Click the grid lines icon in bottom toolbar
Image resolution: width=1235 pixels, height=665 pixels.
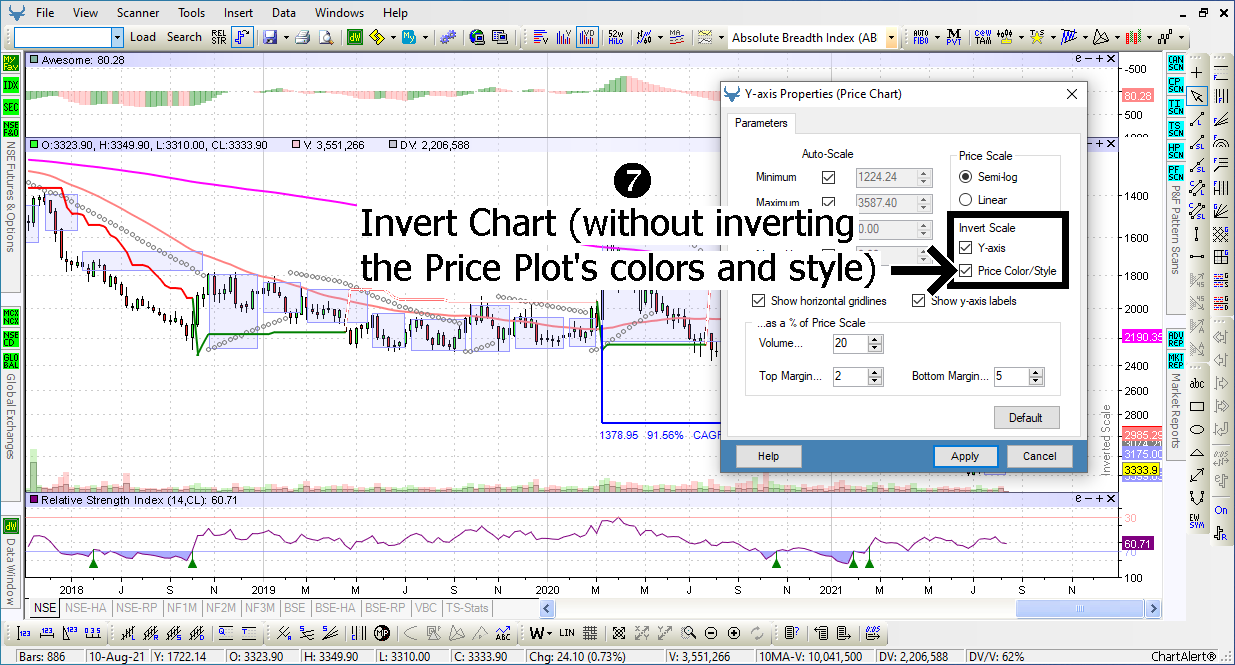pos(588,632)
